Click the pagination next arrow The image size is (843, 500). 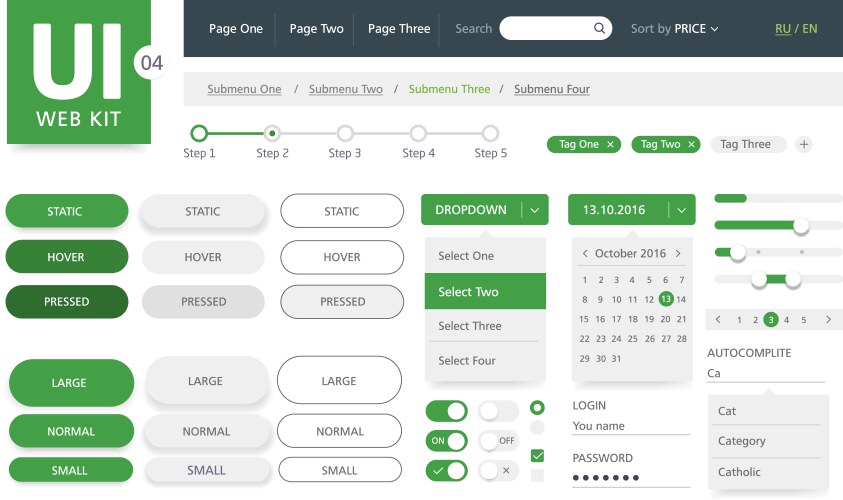click(828, 320)
